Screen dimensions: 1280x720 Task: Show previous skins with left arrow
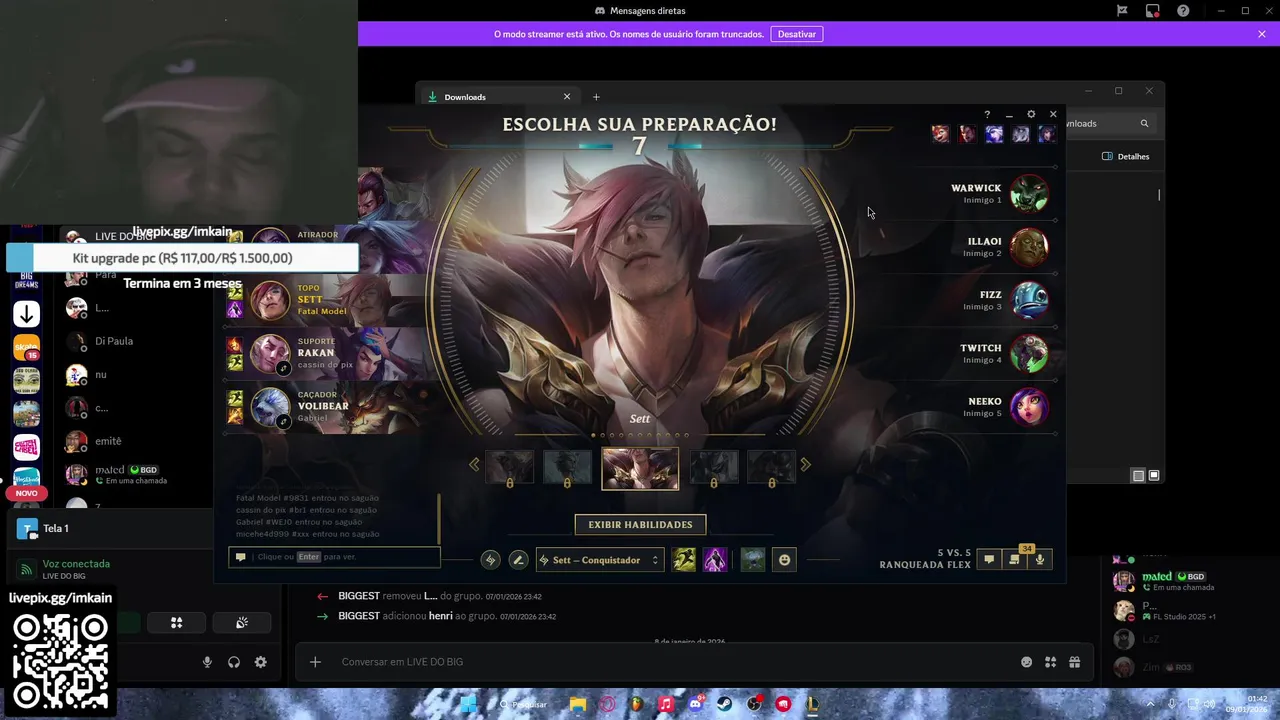(474, 464)
